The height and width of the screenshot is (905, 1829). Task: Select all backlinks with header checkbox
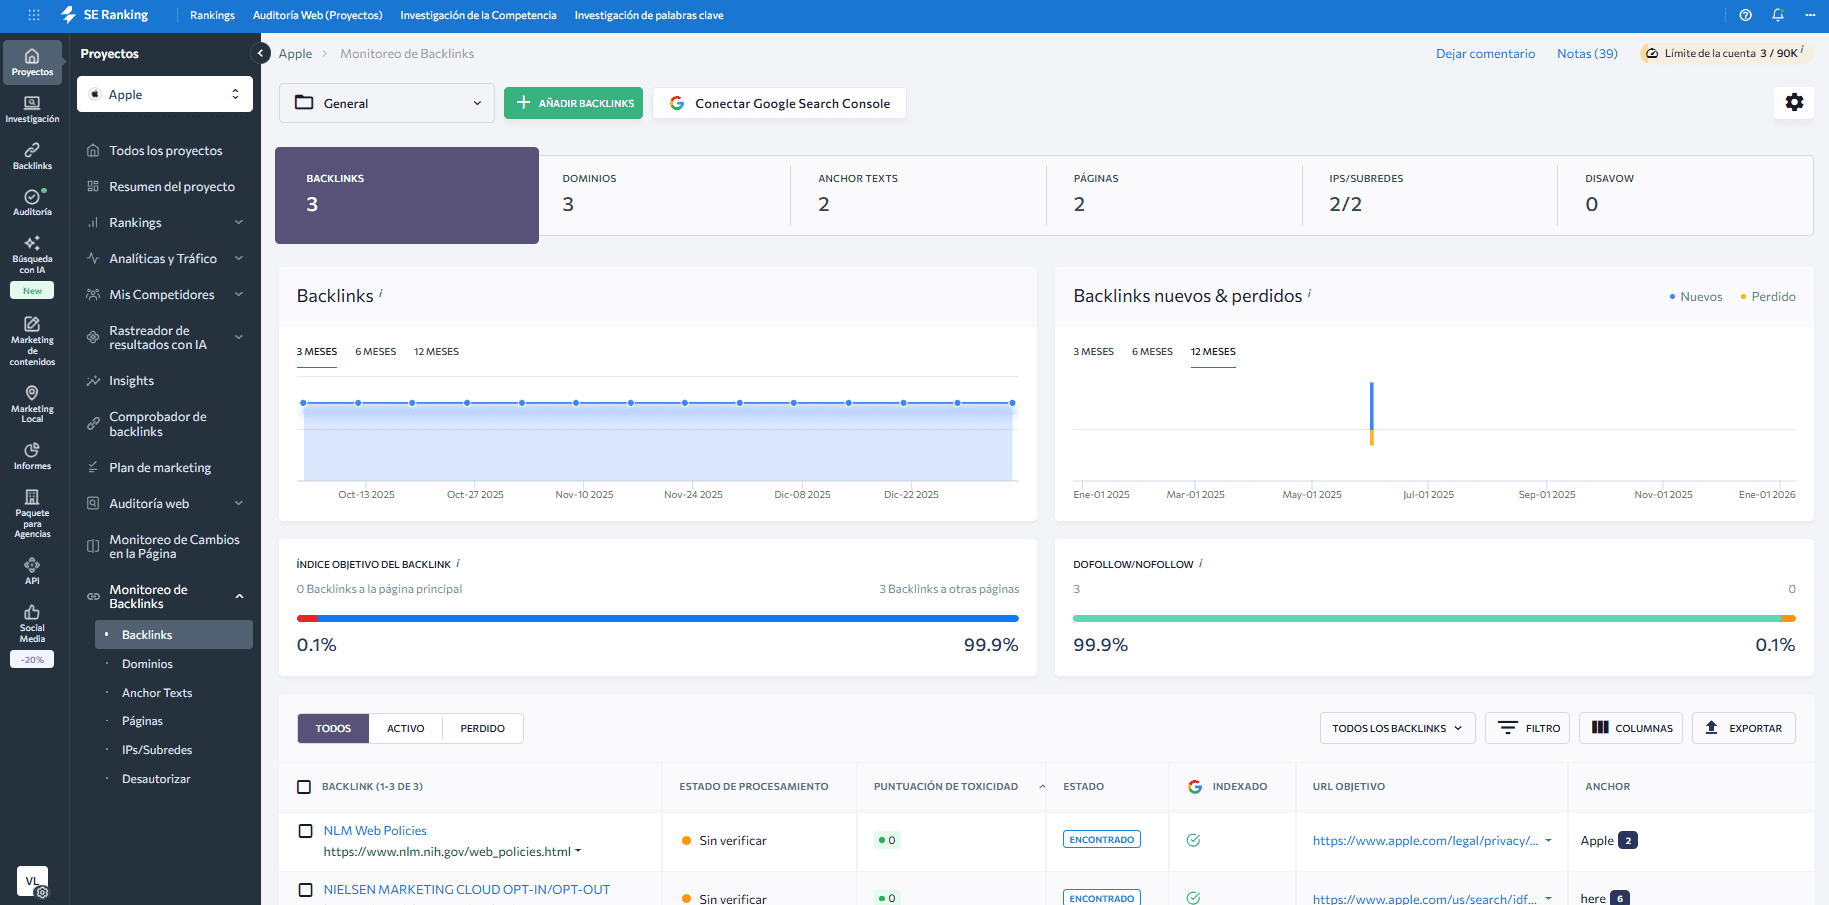(304, 787)
